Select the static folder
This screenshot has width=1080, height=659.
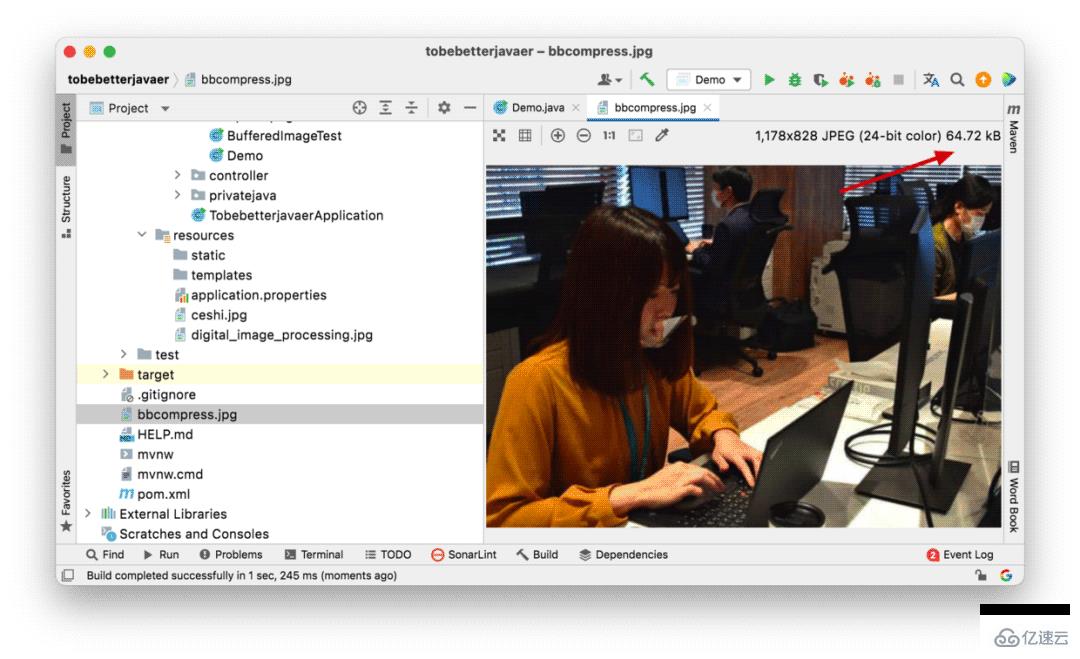point(208,255)
